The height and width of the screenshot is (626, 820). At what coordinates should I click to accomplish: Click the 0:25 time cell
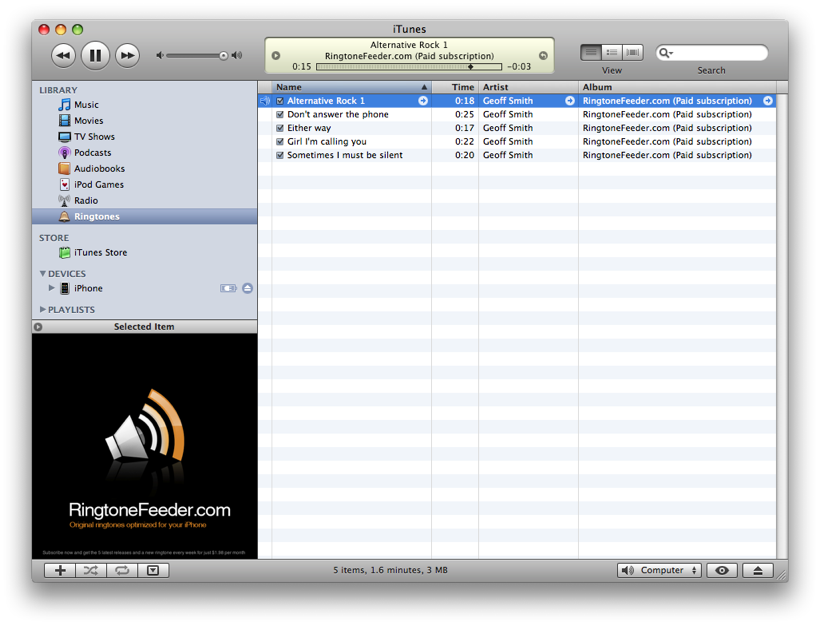[464, 115]
